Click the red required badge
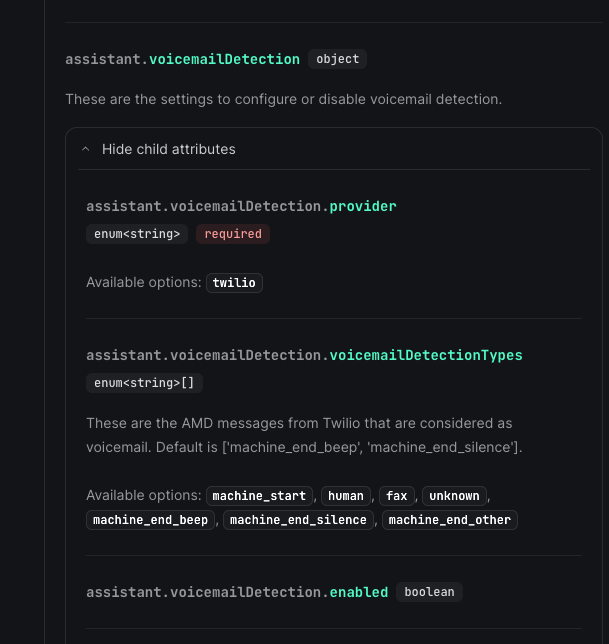 pos(233,234)
